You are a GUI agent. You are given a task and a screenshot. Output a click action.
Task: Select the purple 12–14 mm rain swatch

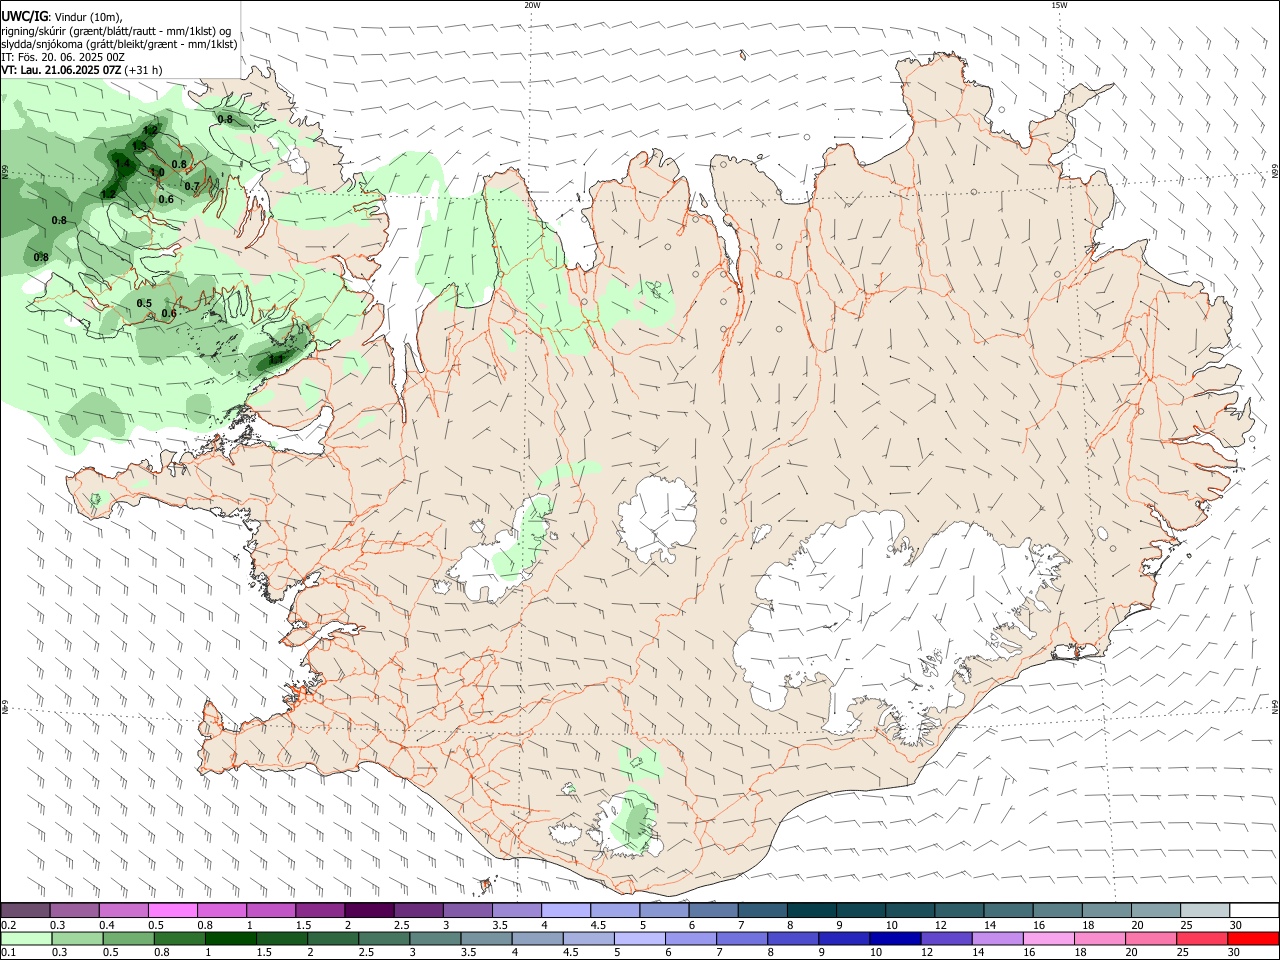(946, 938)
